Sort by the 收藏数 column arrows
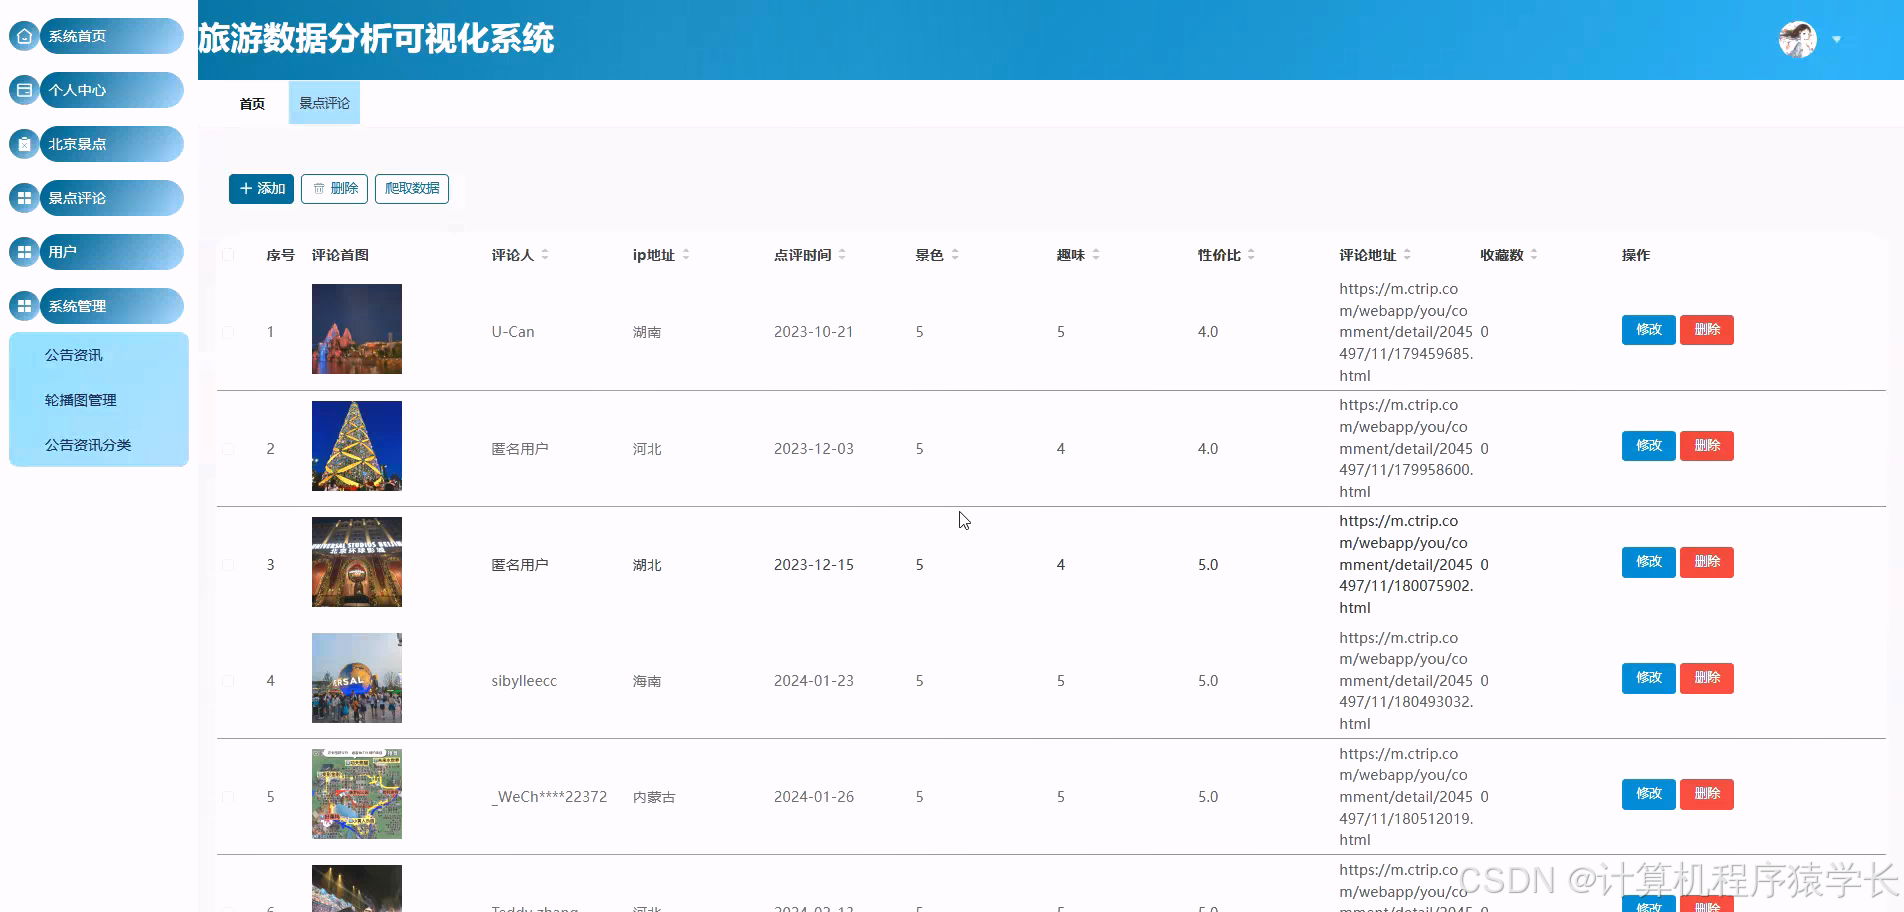1904x912 pixels. [1534, 255]
